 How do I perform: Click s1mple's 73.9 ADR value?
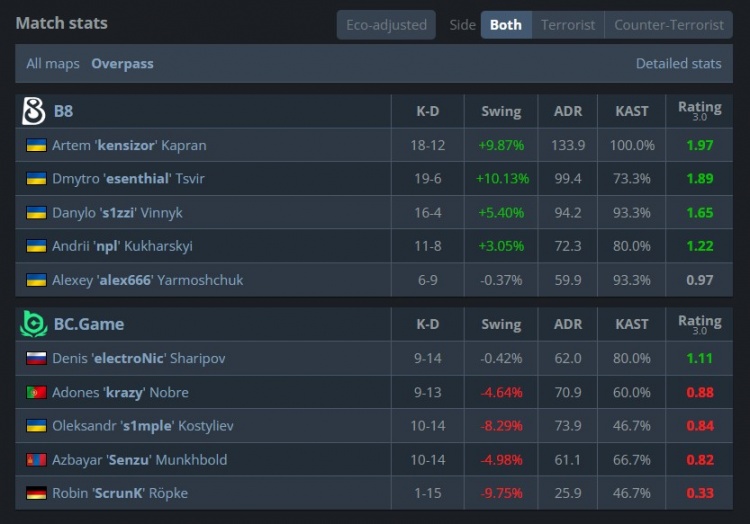pos(568,426)
